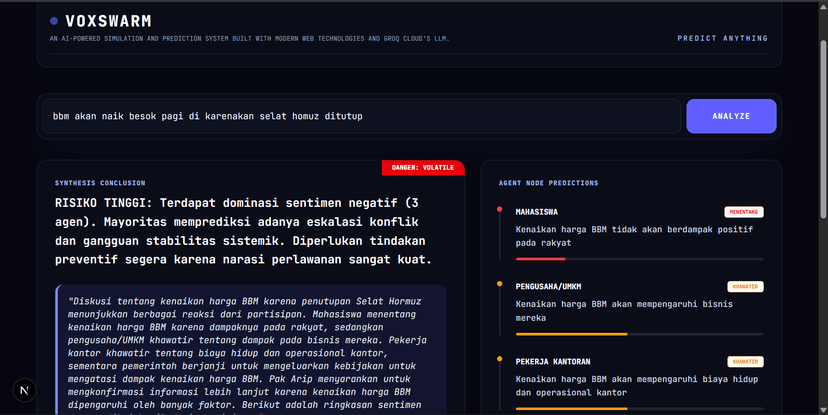Click the page vertical scrollbar thumb
Screen dimensions: 828x415
coord(823,129)
